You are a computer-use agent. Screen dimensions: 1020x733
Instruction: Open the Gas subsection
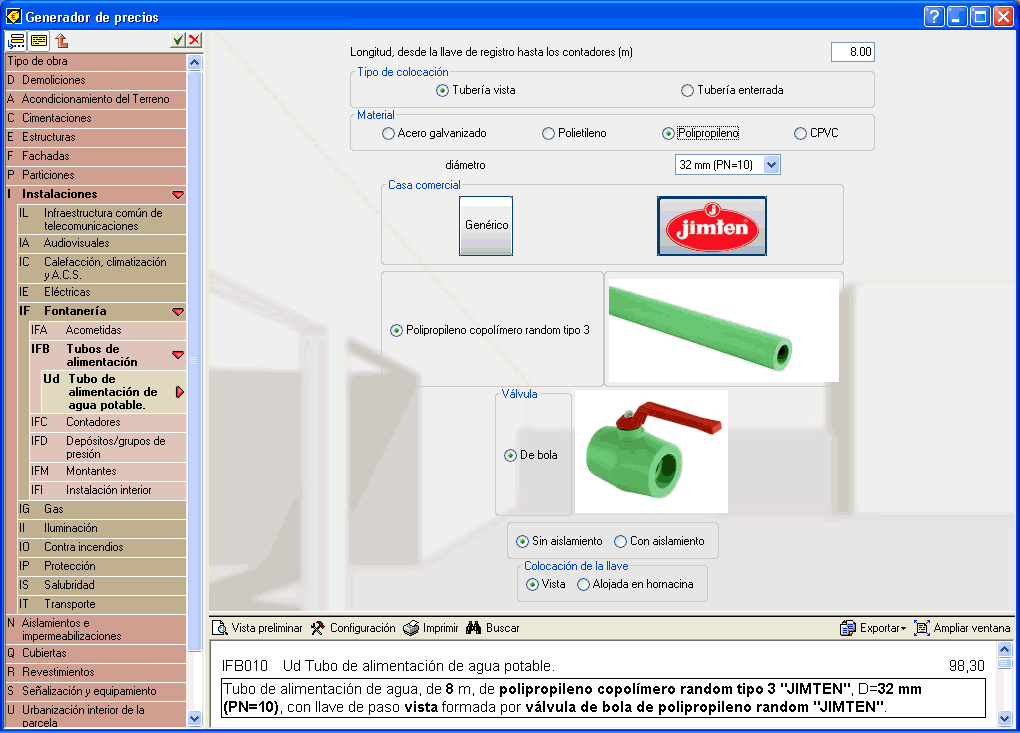(102, 509)
